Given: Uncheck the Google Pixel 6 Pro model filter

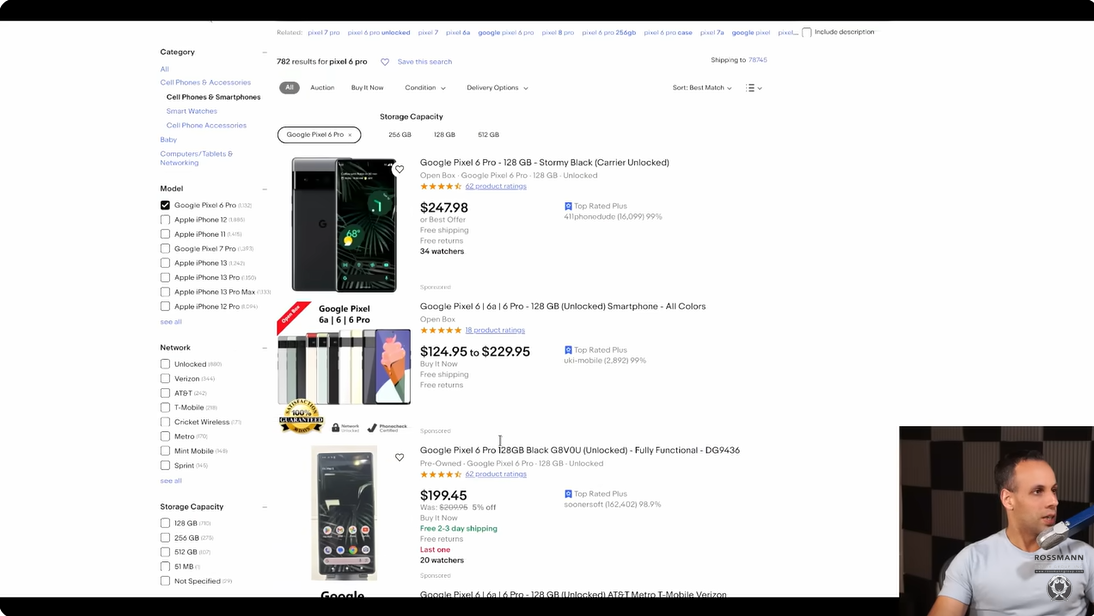Looking at the screenshot, I should [165, 205].
